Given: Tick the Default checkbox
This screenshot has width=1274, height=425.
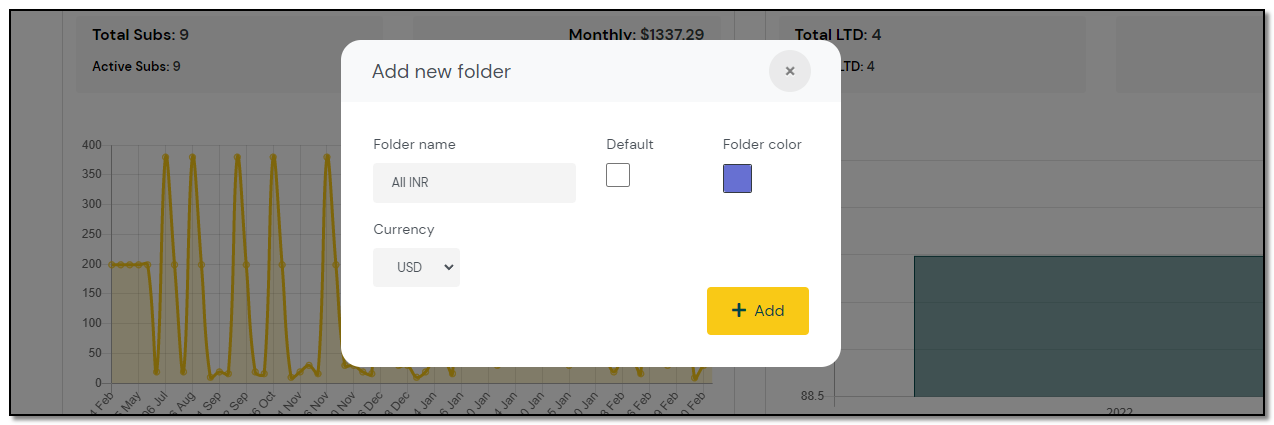Looking at the screenshot, I should click(x=618, y=175).
